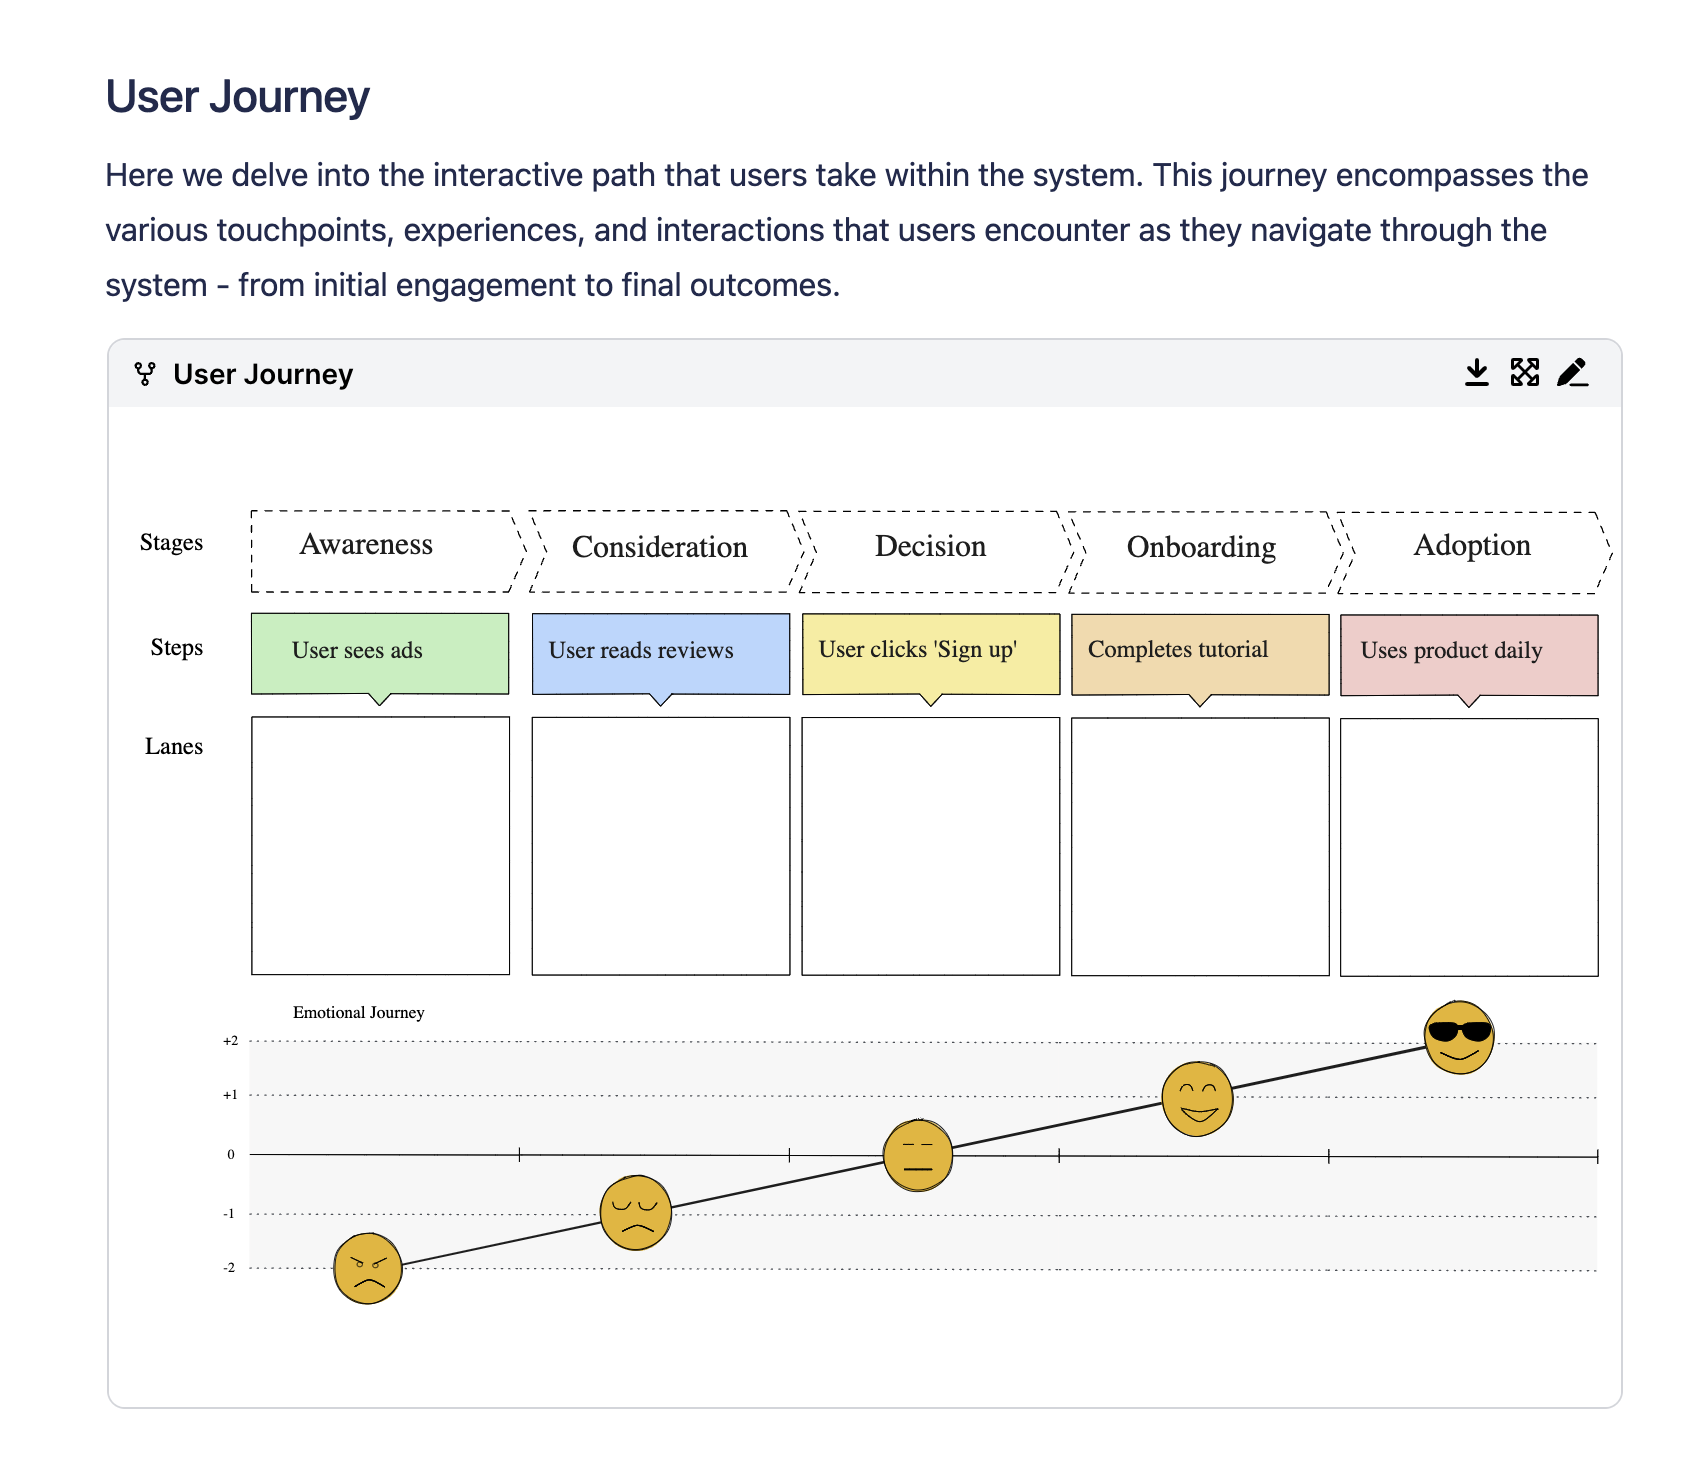Download the User Journey diagram
The width and height of the screenshot is (1686, 1484).
coord(1476,373)
